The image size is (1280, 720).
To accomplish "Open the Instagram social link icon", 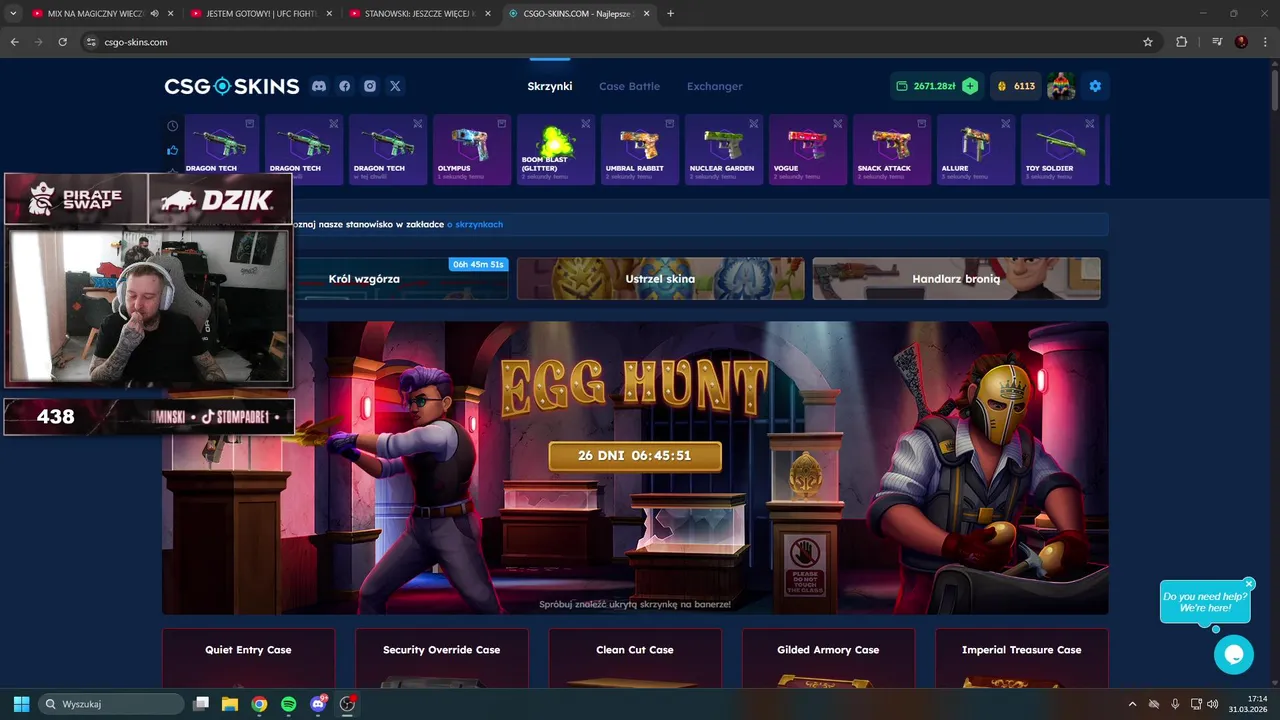I will coord(370,86).
